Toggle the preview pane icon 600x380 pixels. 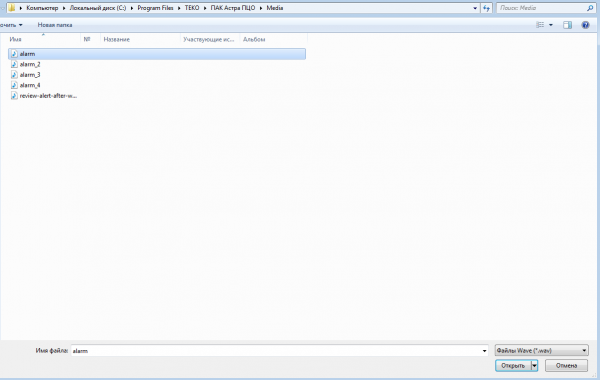[x=567, y=25]
